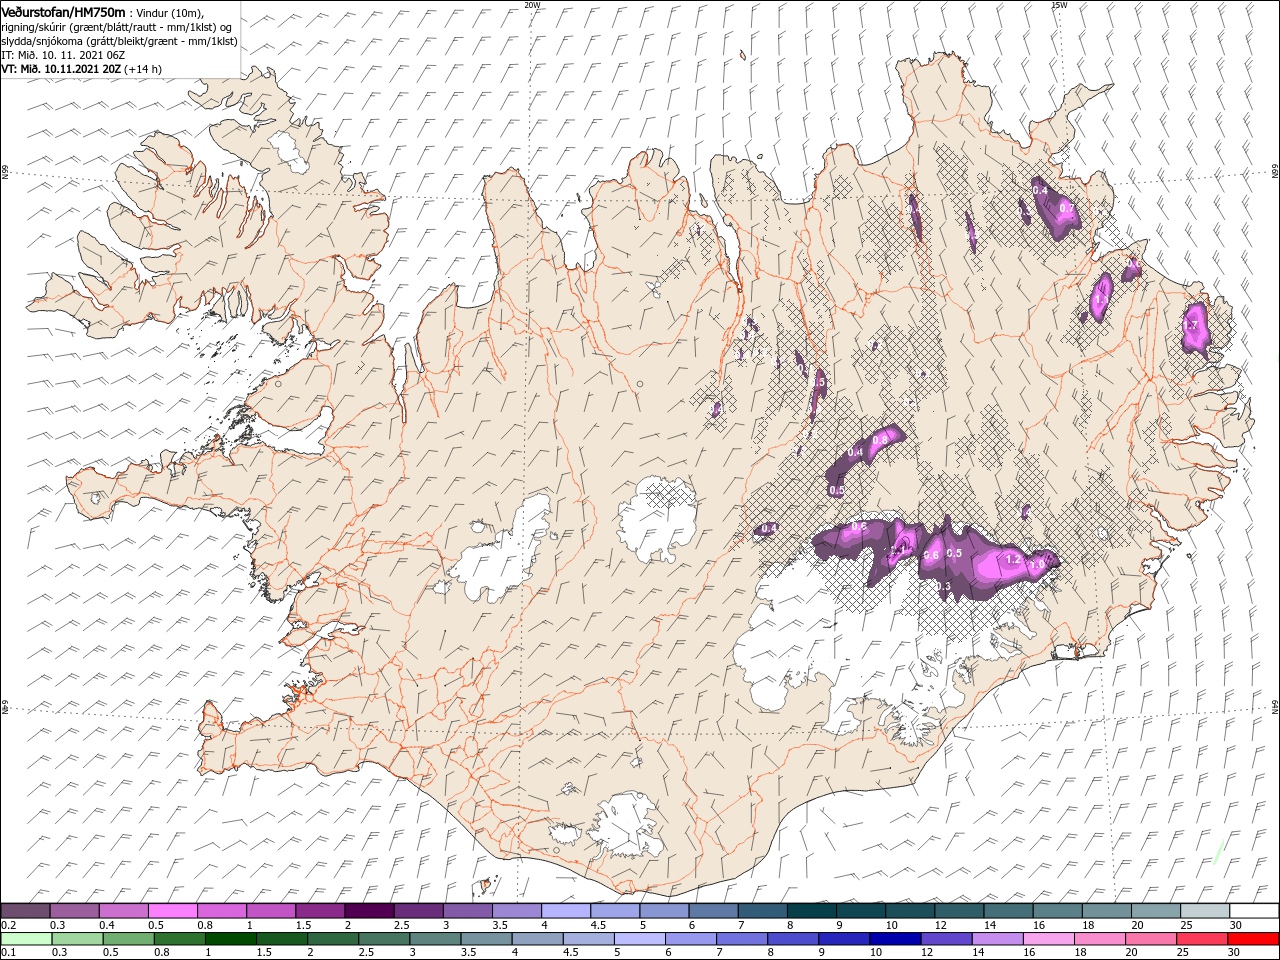Click the 'VT: Mið. 10.11.2021 20Z (+14 h)' line
This screenshot has width=1280, height=960.
tap(82, 69)
